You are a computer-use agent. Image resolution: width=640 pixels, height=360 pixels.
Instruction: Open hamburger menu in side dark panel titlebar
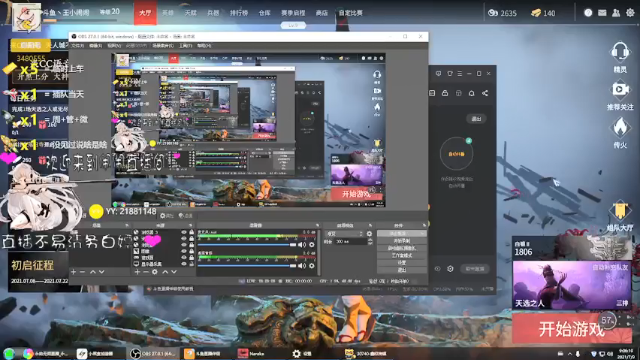coord(460,73)
